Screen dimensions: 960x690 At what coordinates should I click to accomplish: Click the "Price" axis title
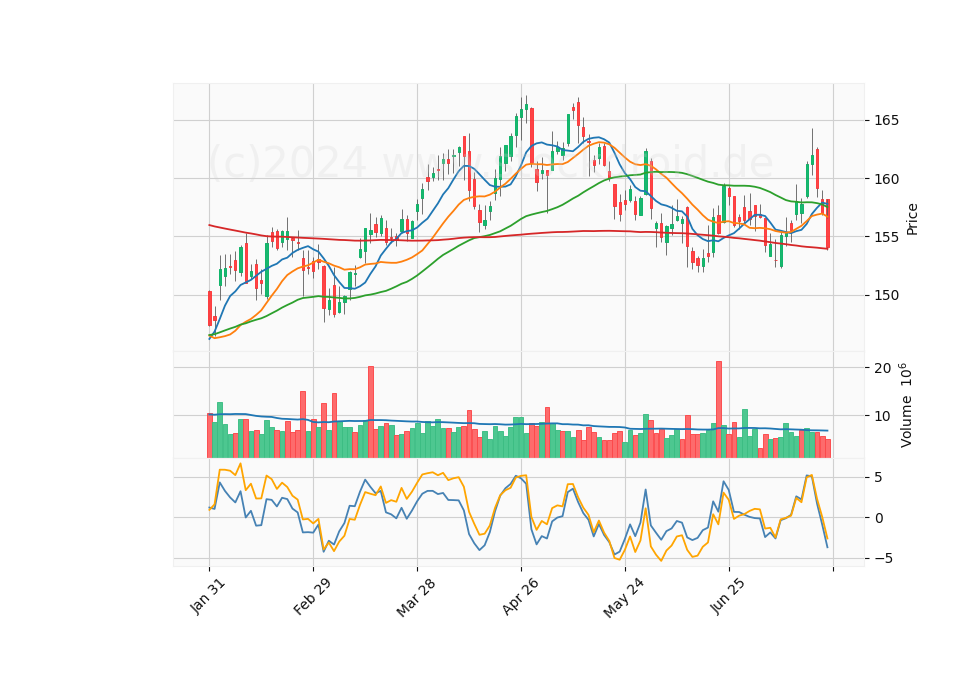pos(912,219)
